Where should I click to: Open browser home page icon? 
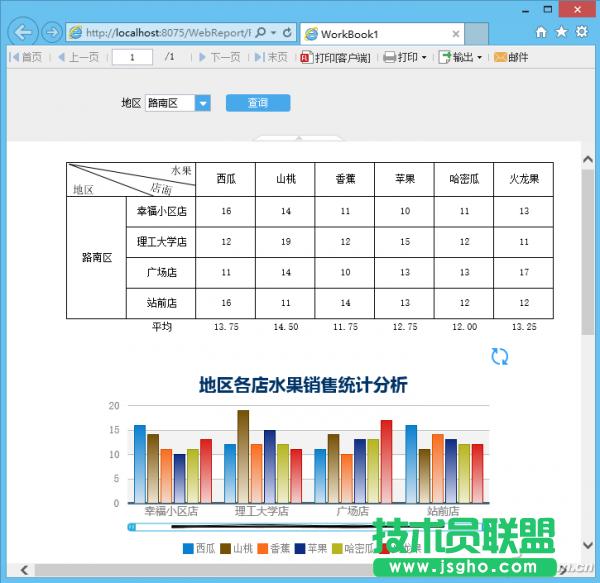[x=541, y=32]
